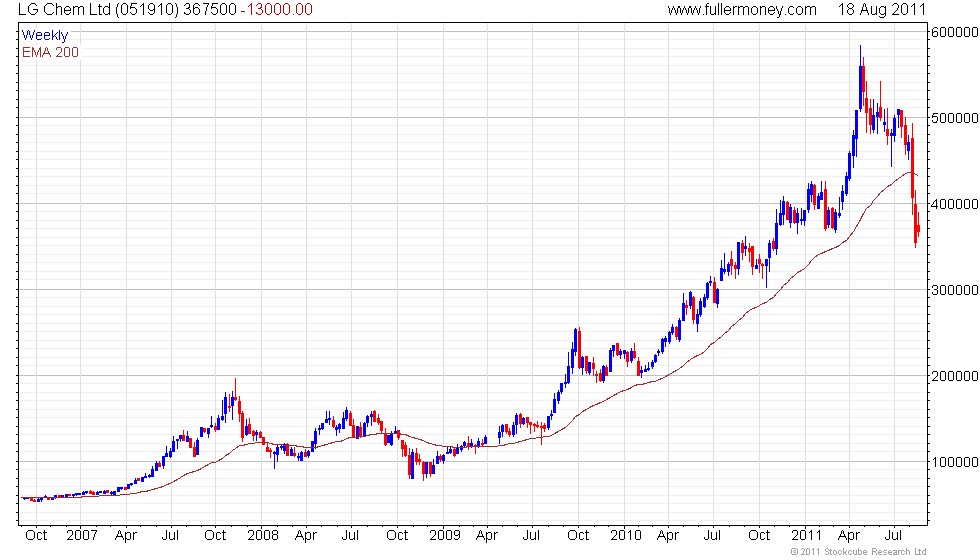Click the Apr label after 2007
The width and height of the screenshot is (980, 560).
point(126,536)
